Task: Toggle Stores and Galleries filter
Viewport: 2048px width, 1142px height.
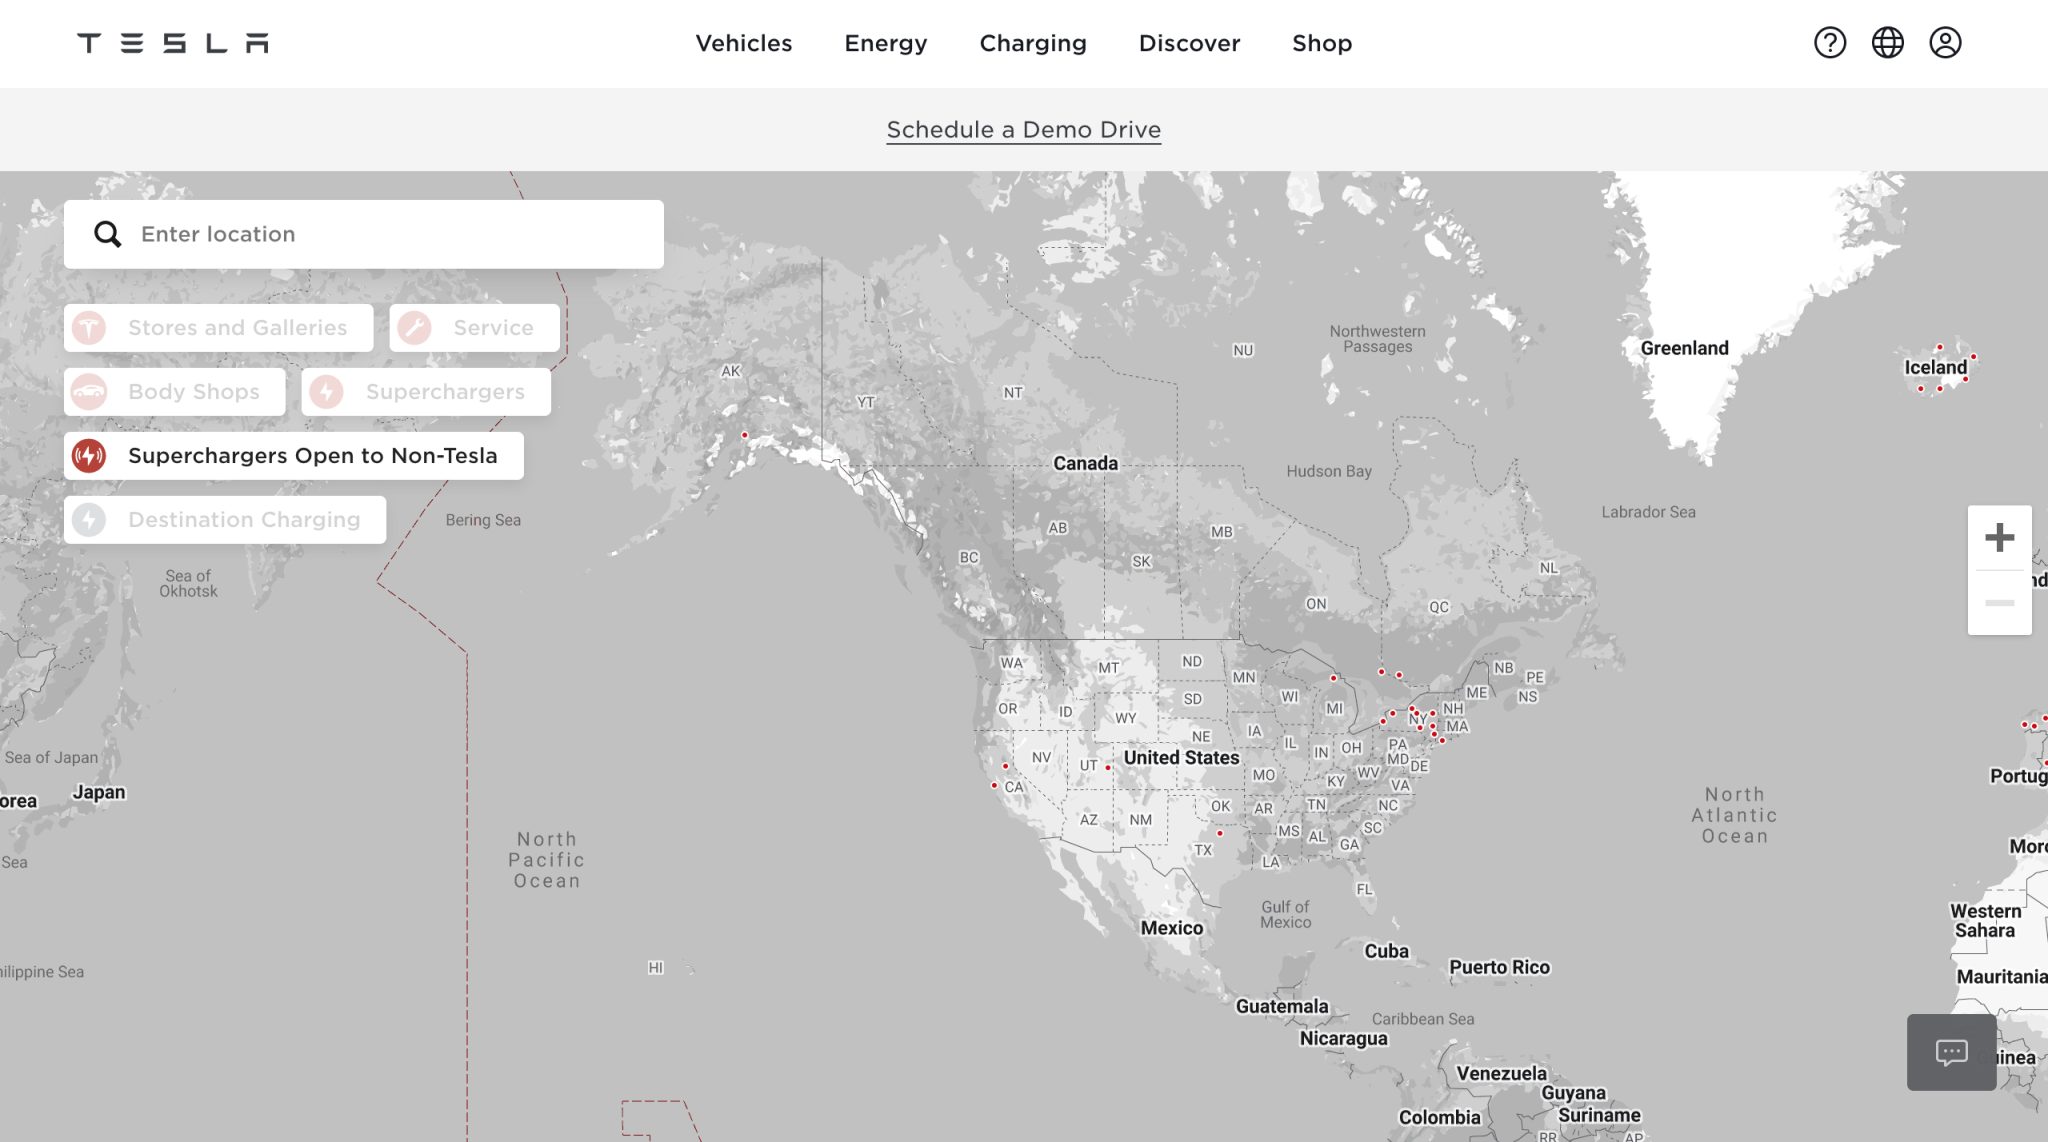Action: [x=218, y=328]
